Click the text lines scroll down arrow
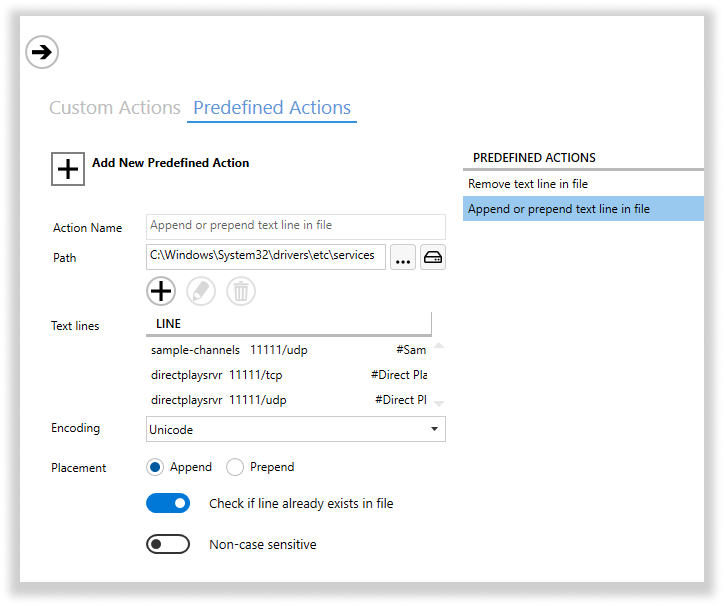724x606 pixels. [x=439, y=404]
